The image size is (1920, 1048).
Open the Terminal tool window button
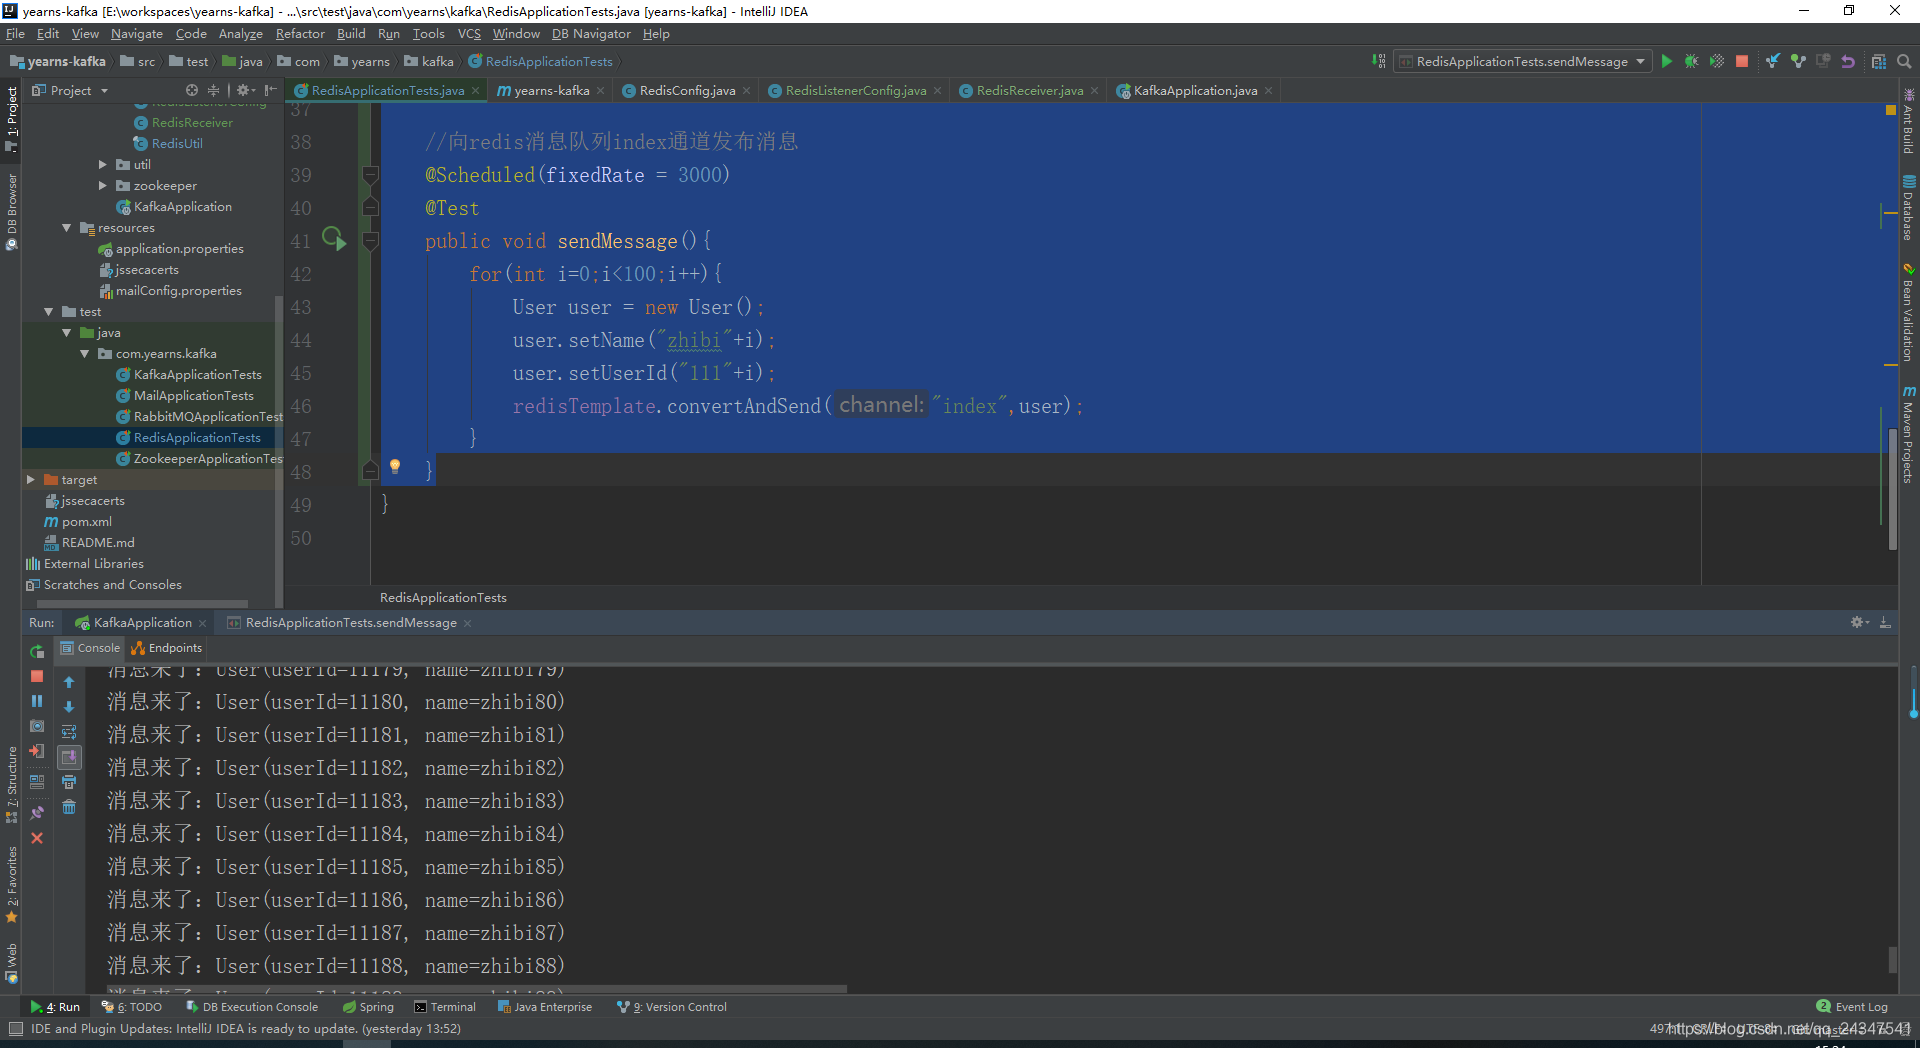[445, 1007]
